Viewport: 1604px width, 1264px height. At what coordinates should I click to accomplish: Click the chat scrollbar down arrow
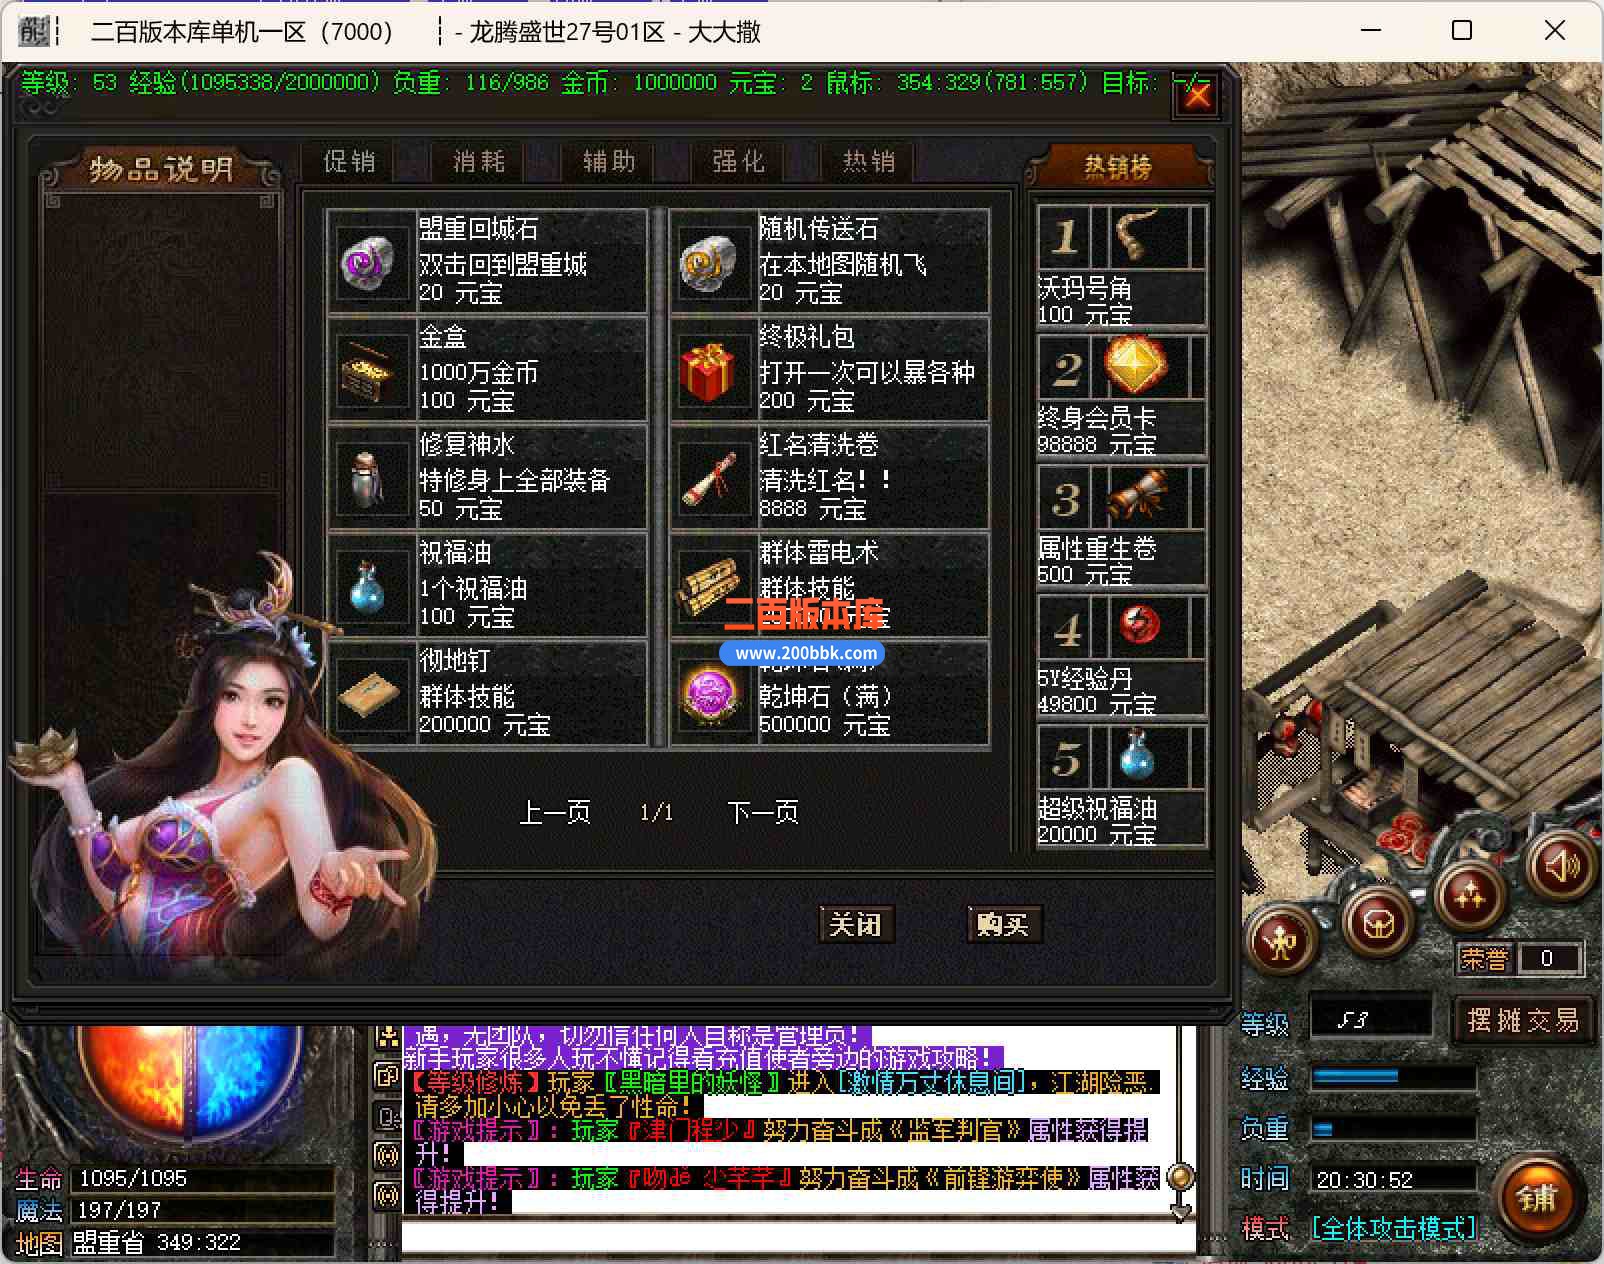1181,1213
